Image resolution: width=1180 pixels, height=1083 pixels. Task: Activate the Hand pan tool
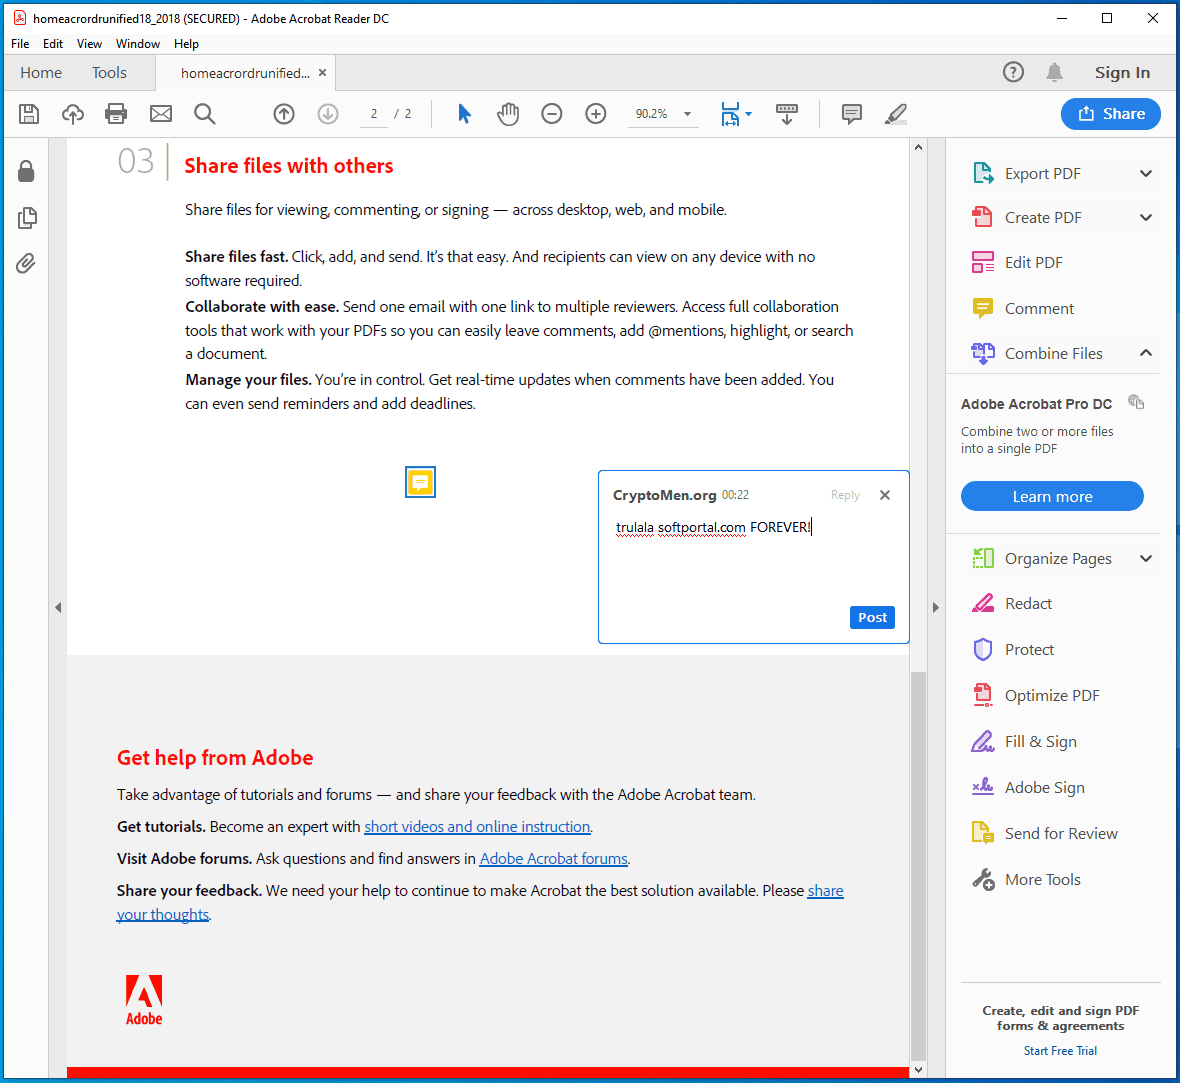tap(508, 114)
